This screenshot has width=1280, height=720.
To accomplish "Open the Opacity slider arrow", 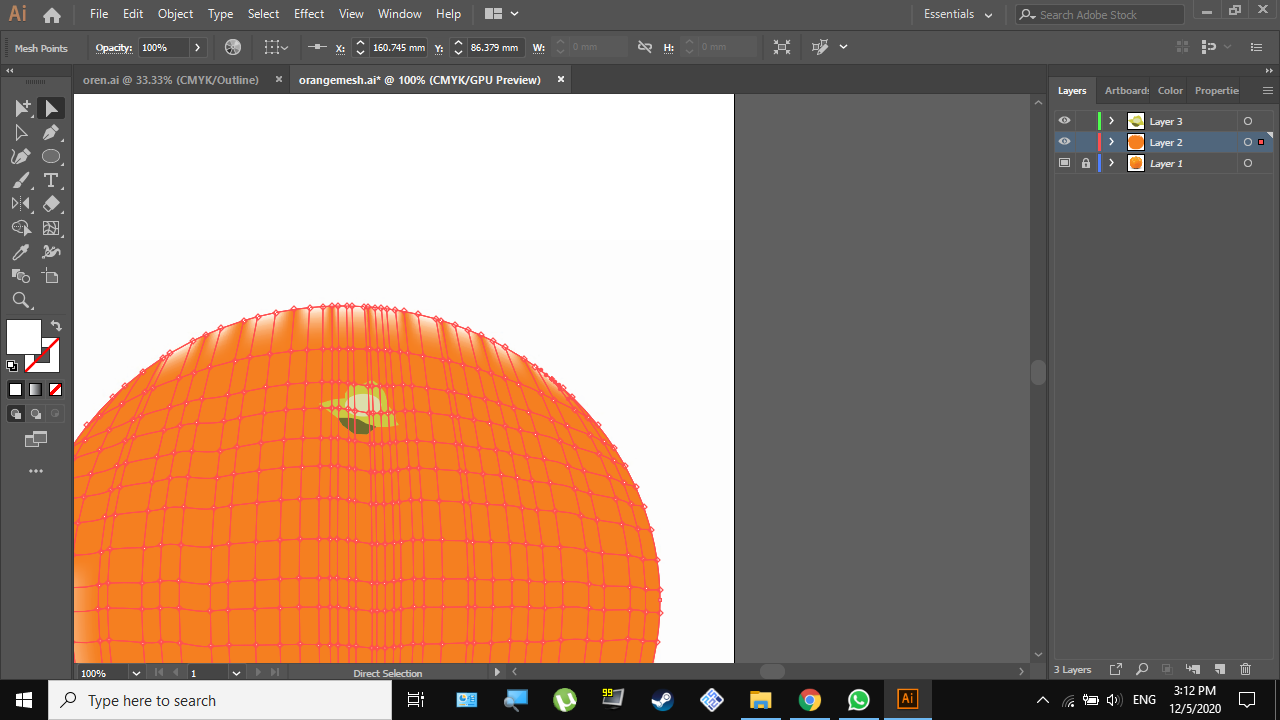I will click(x=198, y=47).
